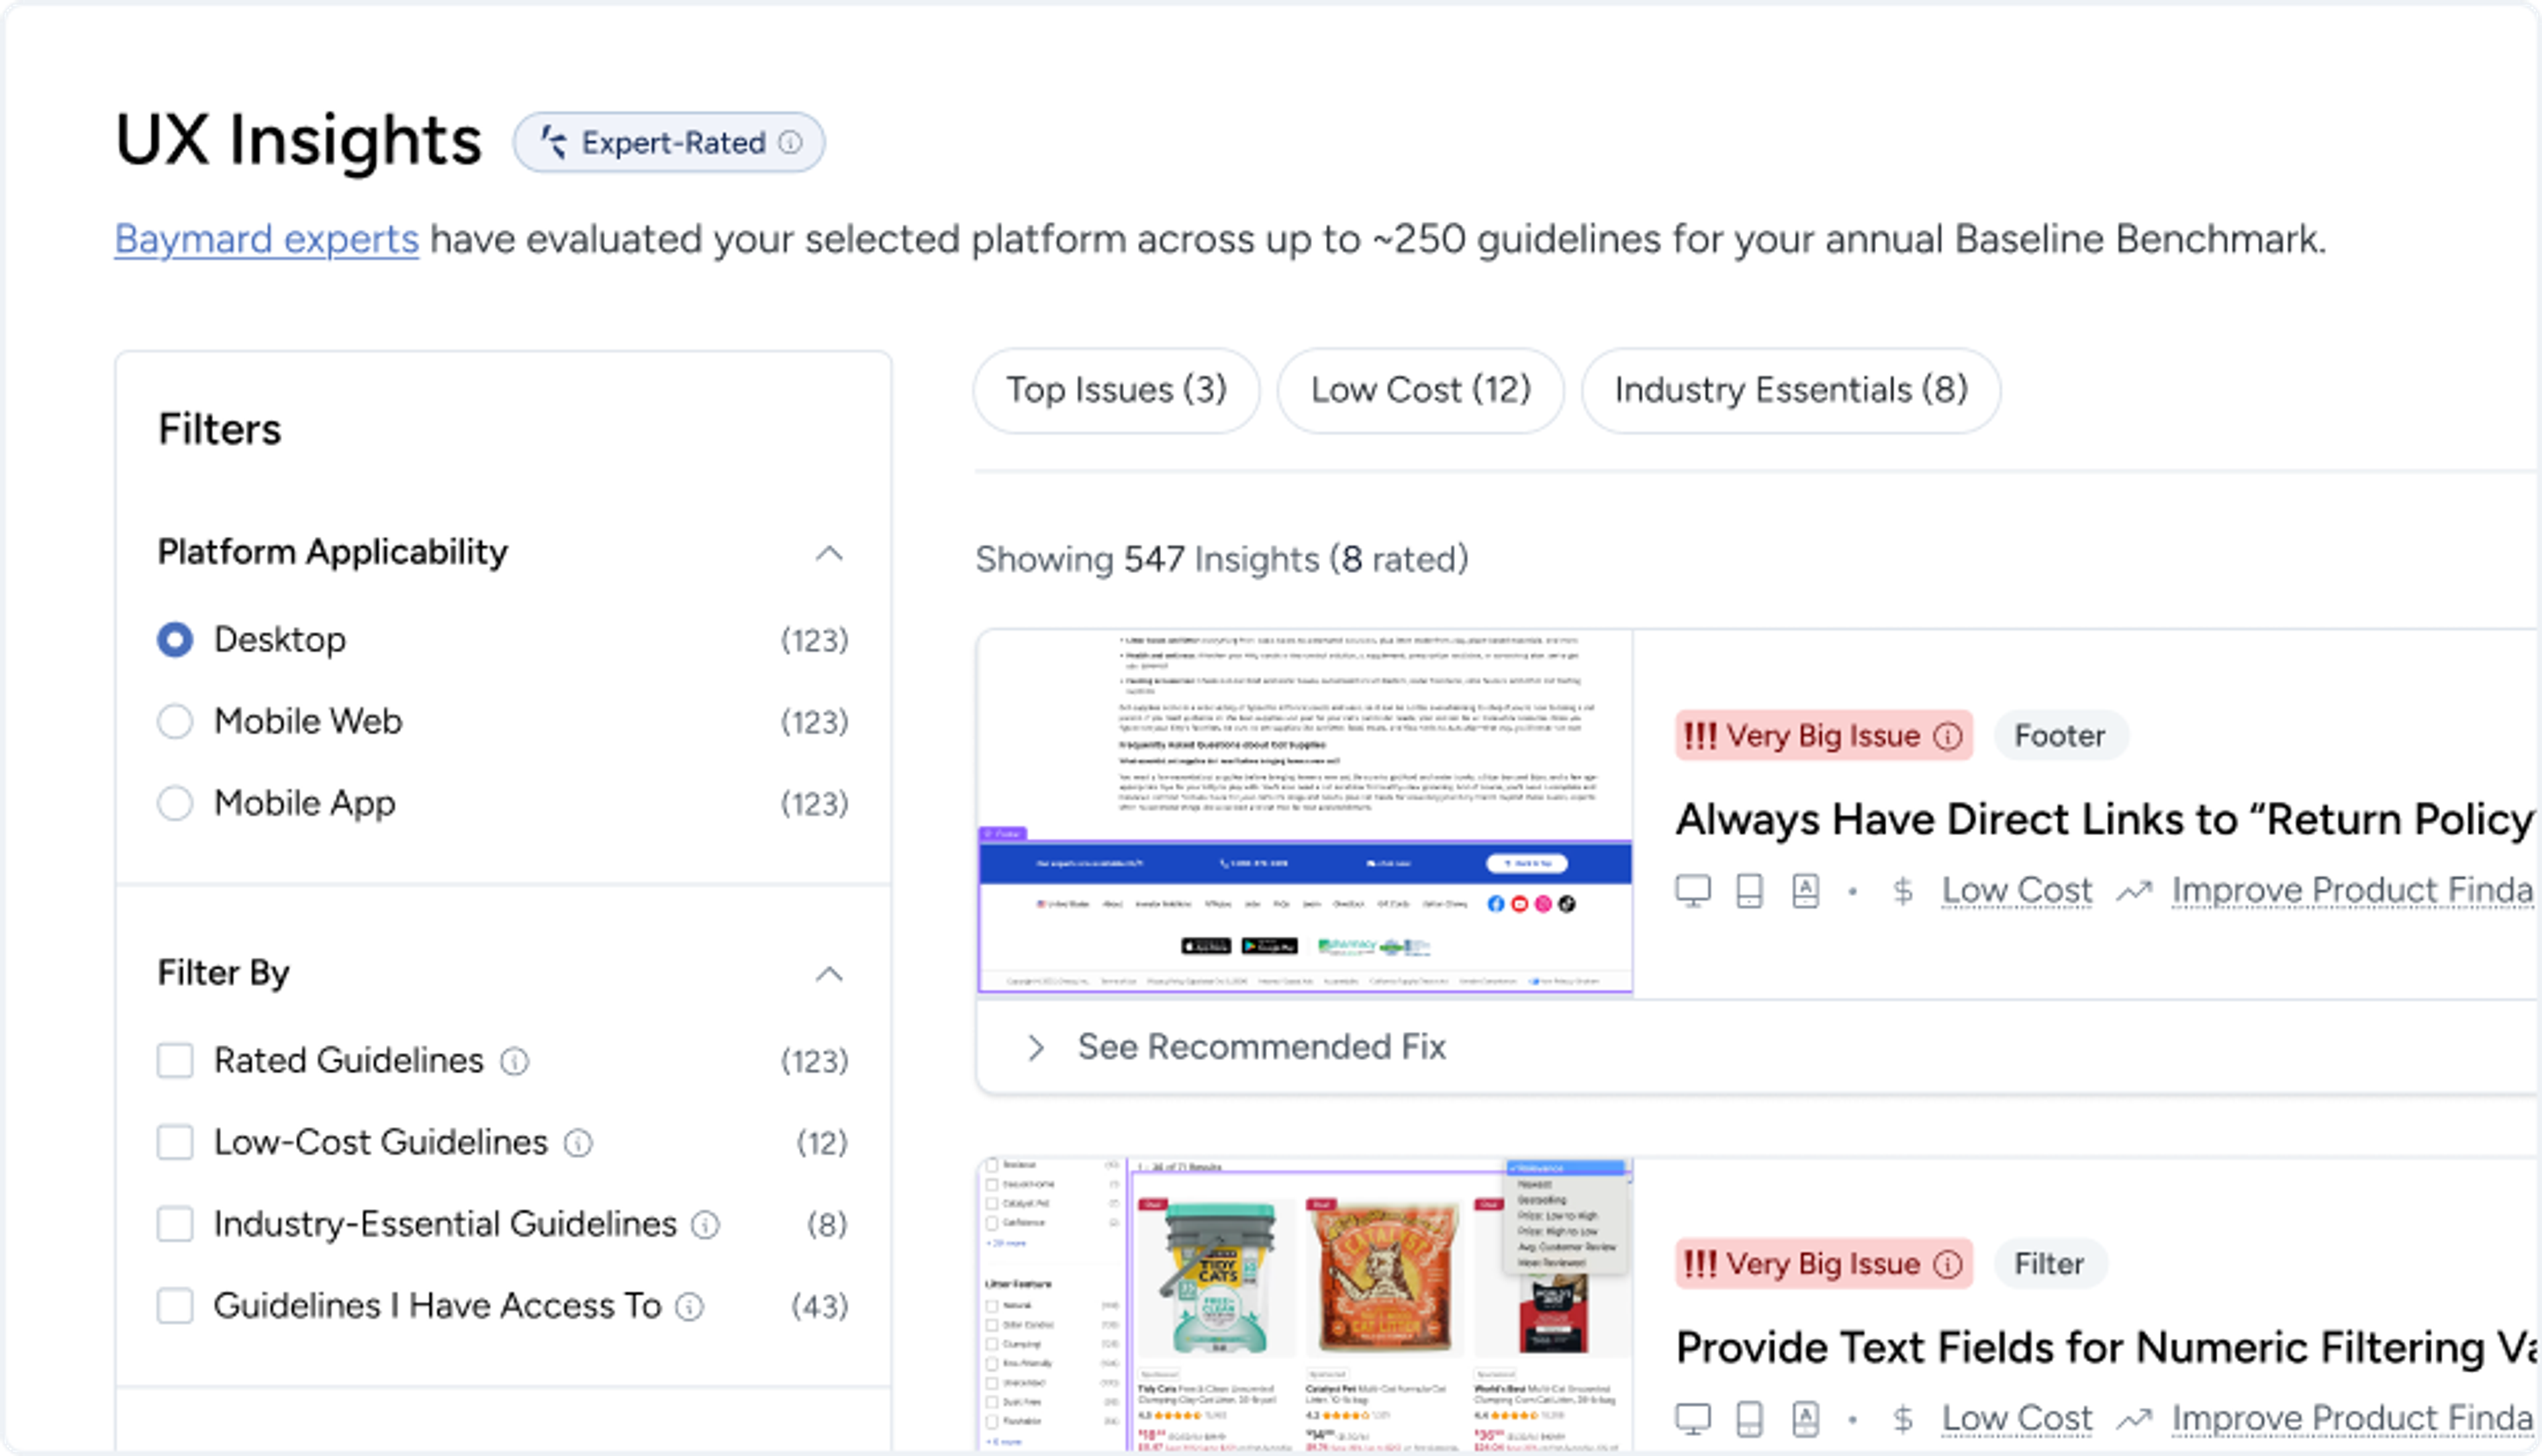
Task: Click the info icon on the Filter card's Very Big Issue tag
Action: coord(1948,1265)
